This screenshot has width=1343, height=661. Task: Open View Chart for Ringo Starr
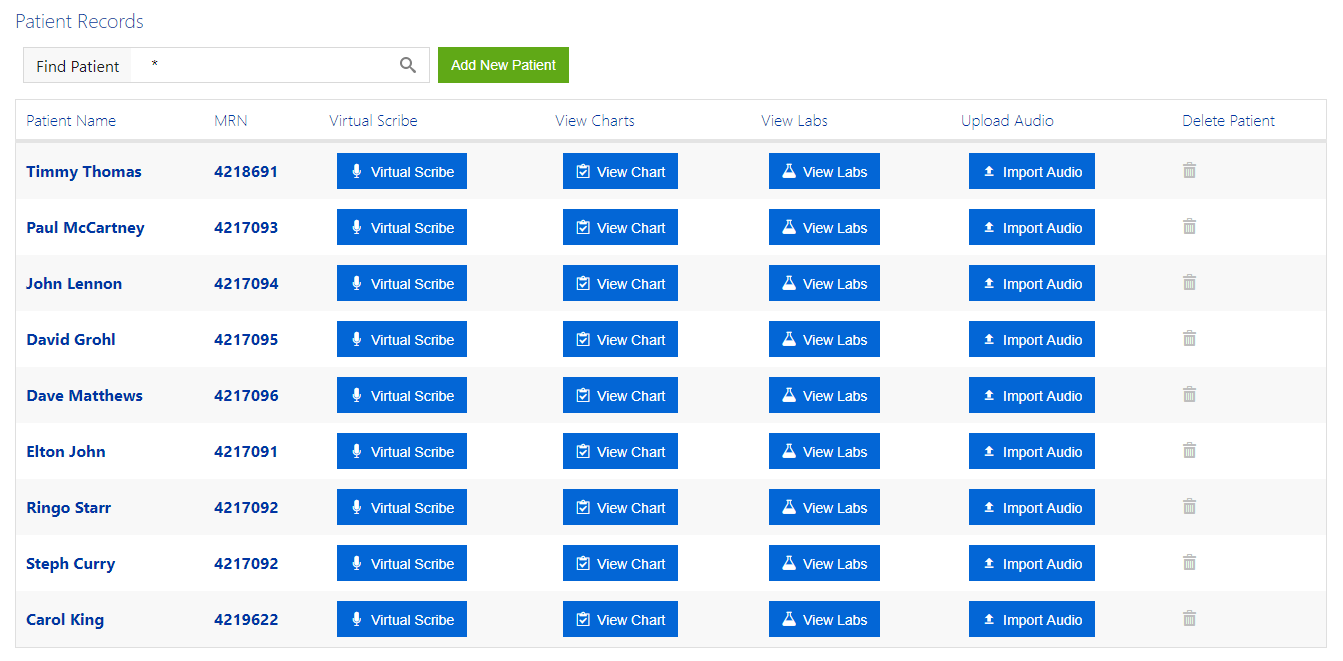click(x=620, y=507)
